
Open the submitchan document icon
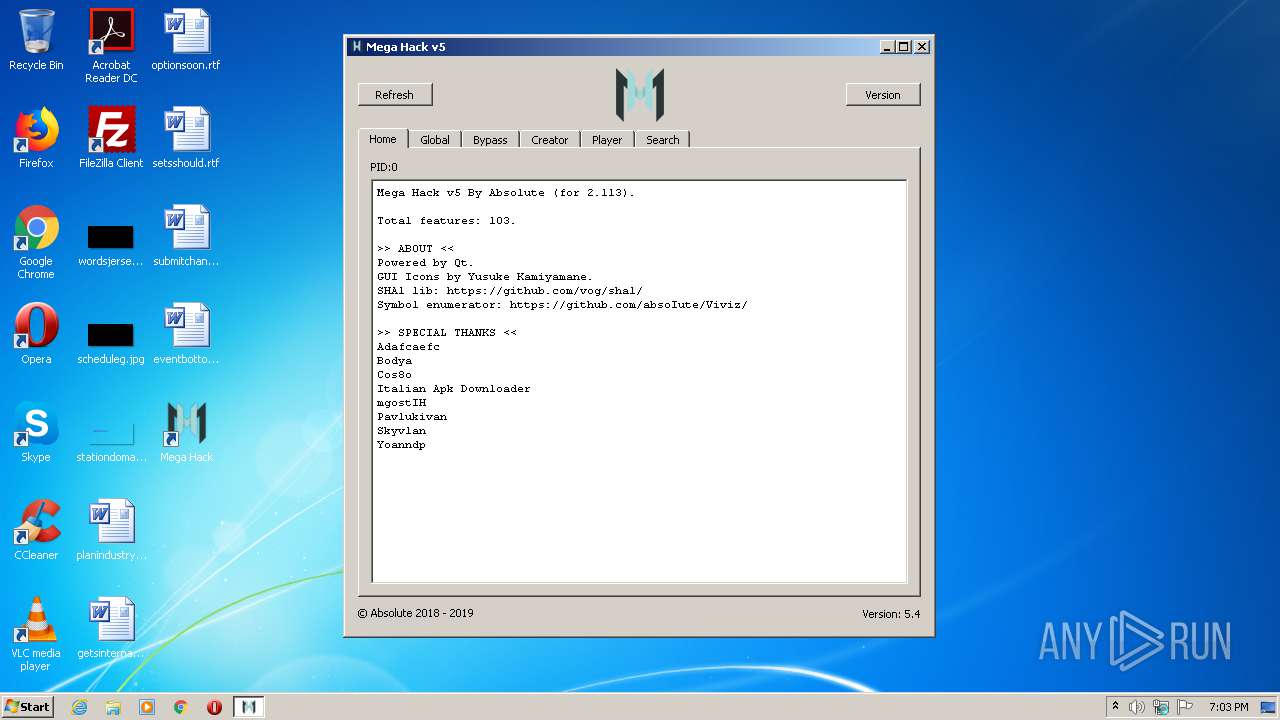tap(186, 236)
